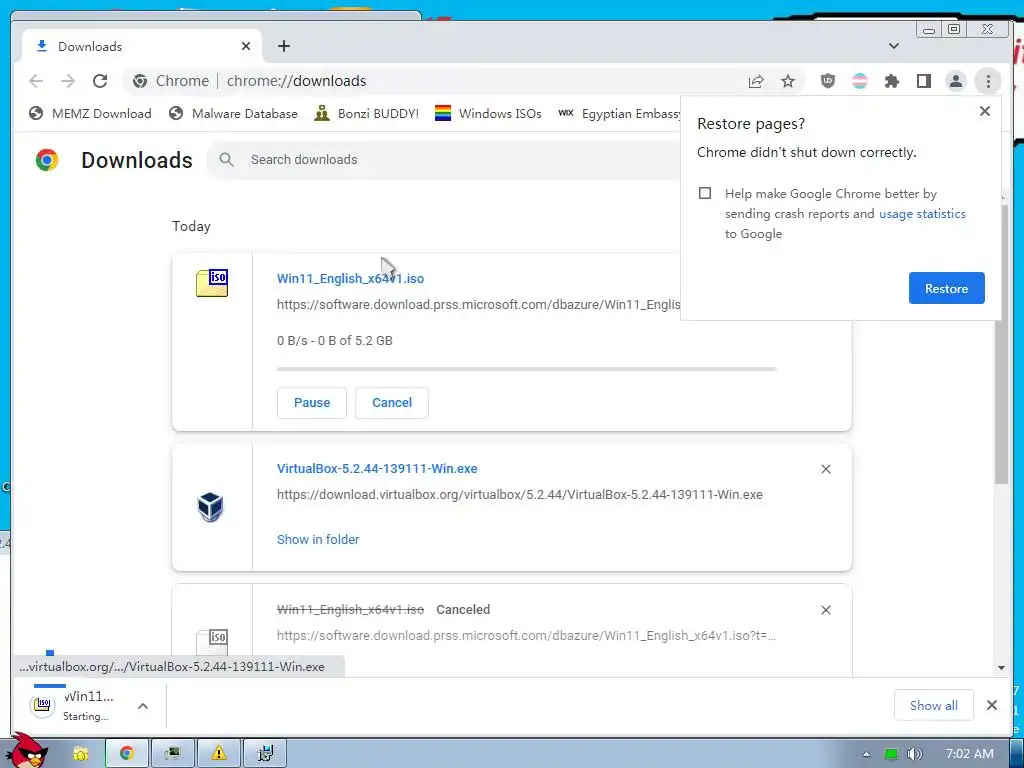Switch to Chrome in the taskbar
Screen dimensions: 1024x768
click(127, 754)
